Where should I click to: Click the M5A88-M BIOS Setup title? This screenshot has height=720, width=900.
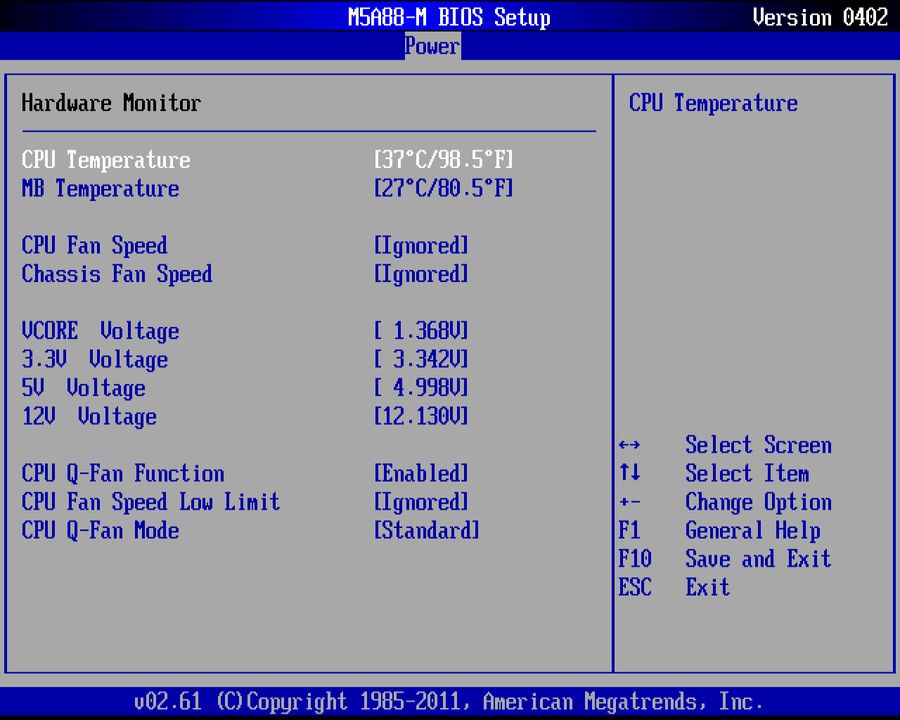(x=449, y=17)
